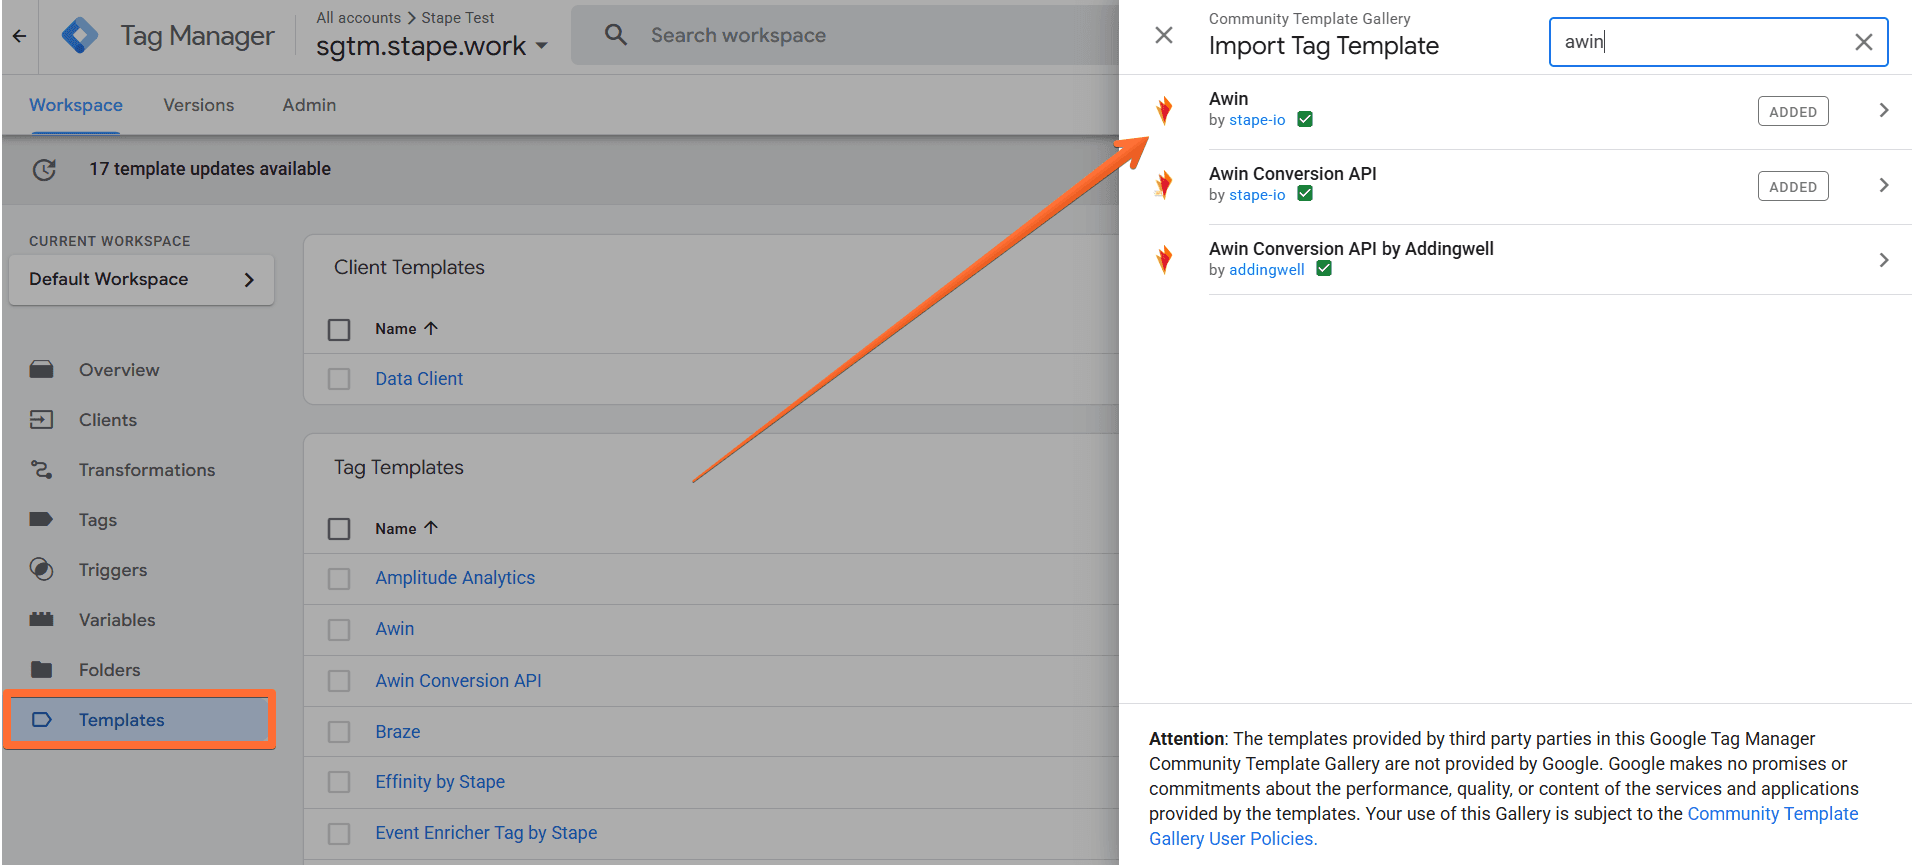Select all Tag Templates with header checkbox
Viewport: 1912px width, 865px height.
point(339,529)
